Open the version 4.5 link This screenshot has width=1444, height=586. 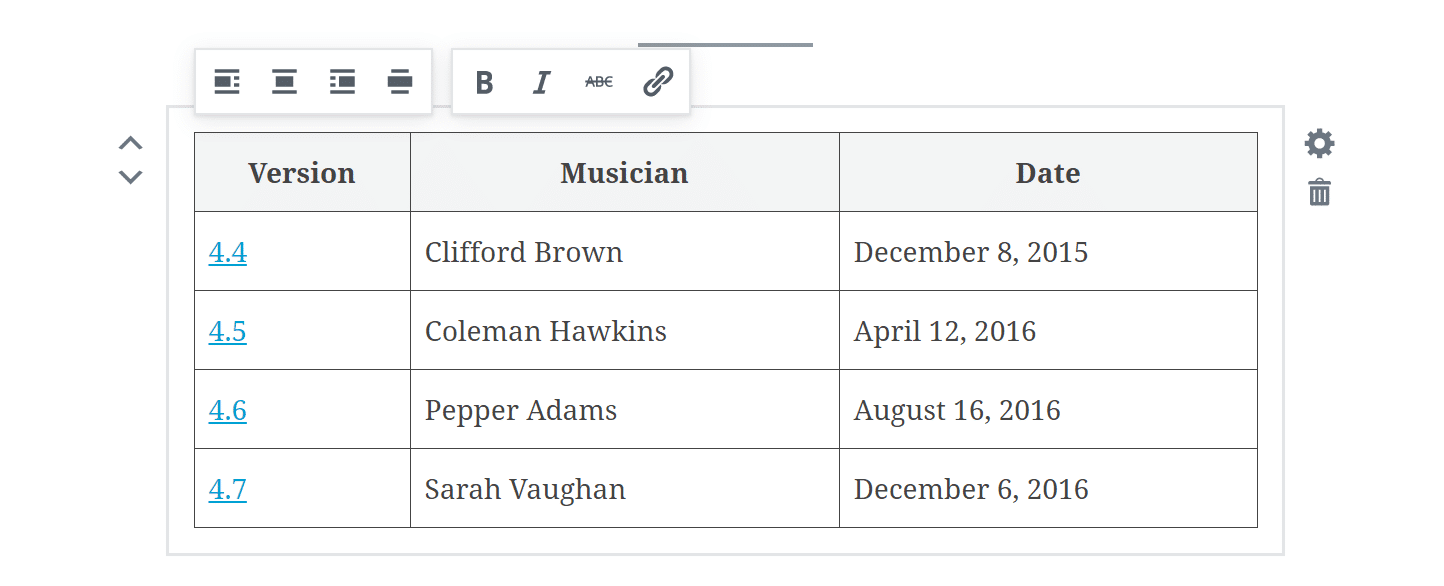(227, 331)
